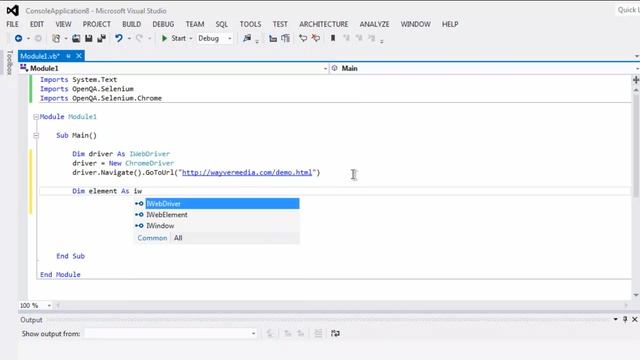Select IWindow in the IntelliSense list
The height and width of the screenshot is (360, 640).
point(217,226)
